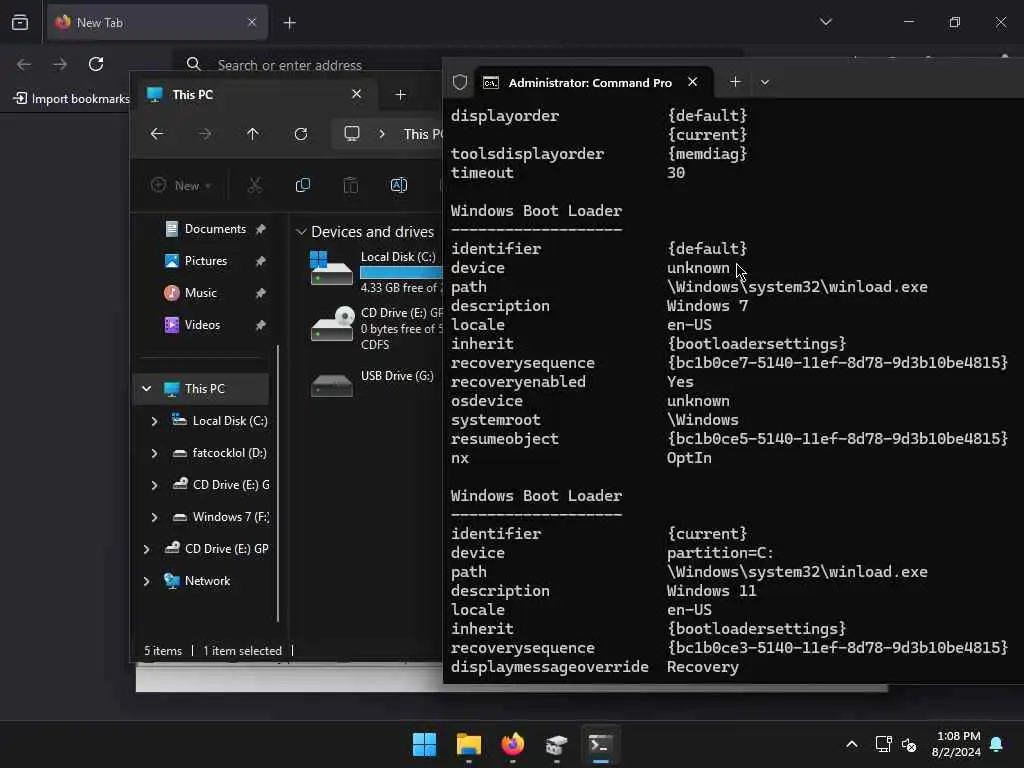Image resolution: width=1024 pixels, height=768 pixels.
Task: Refresh the File Explorer view
Action: pyautogui.click(x=301, y=134)
